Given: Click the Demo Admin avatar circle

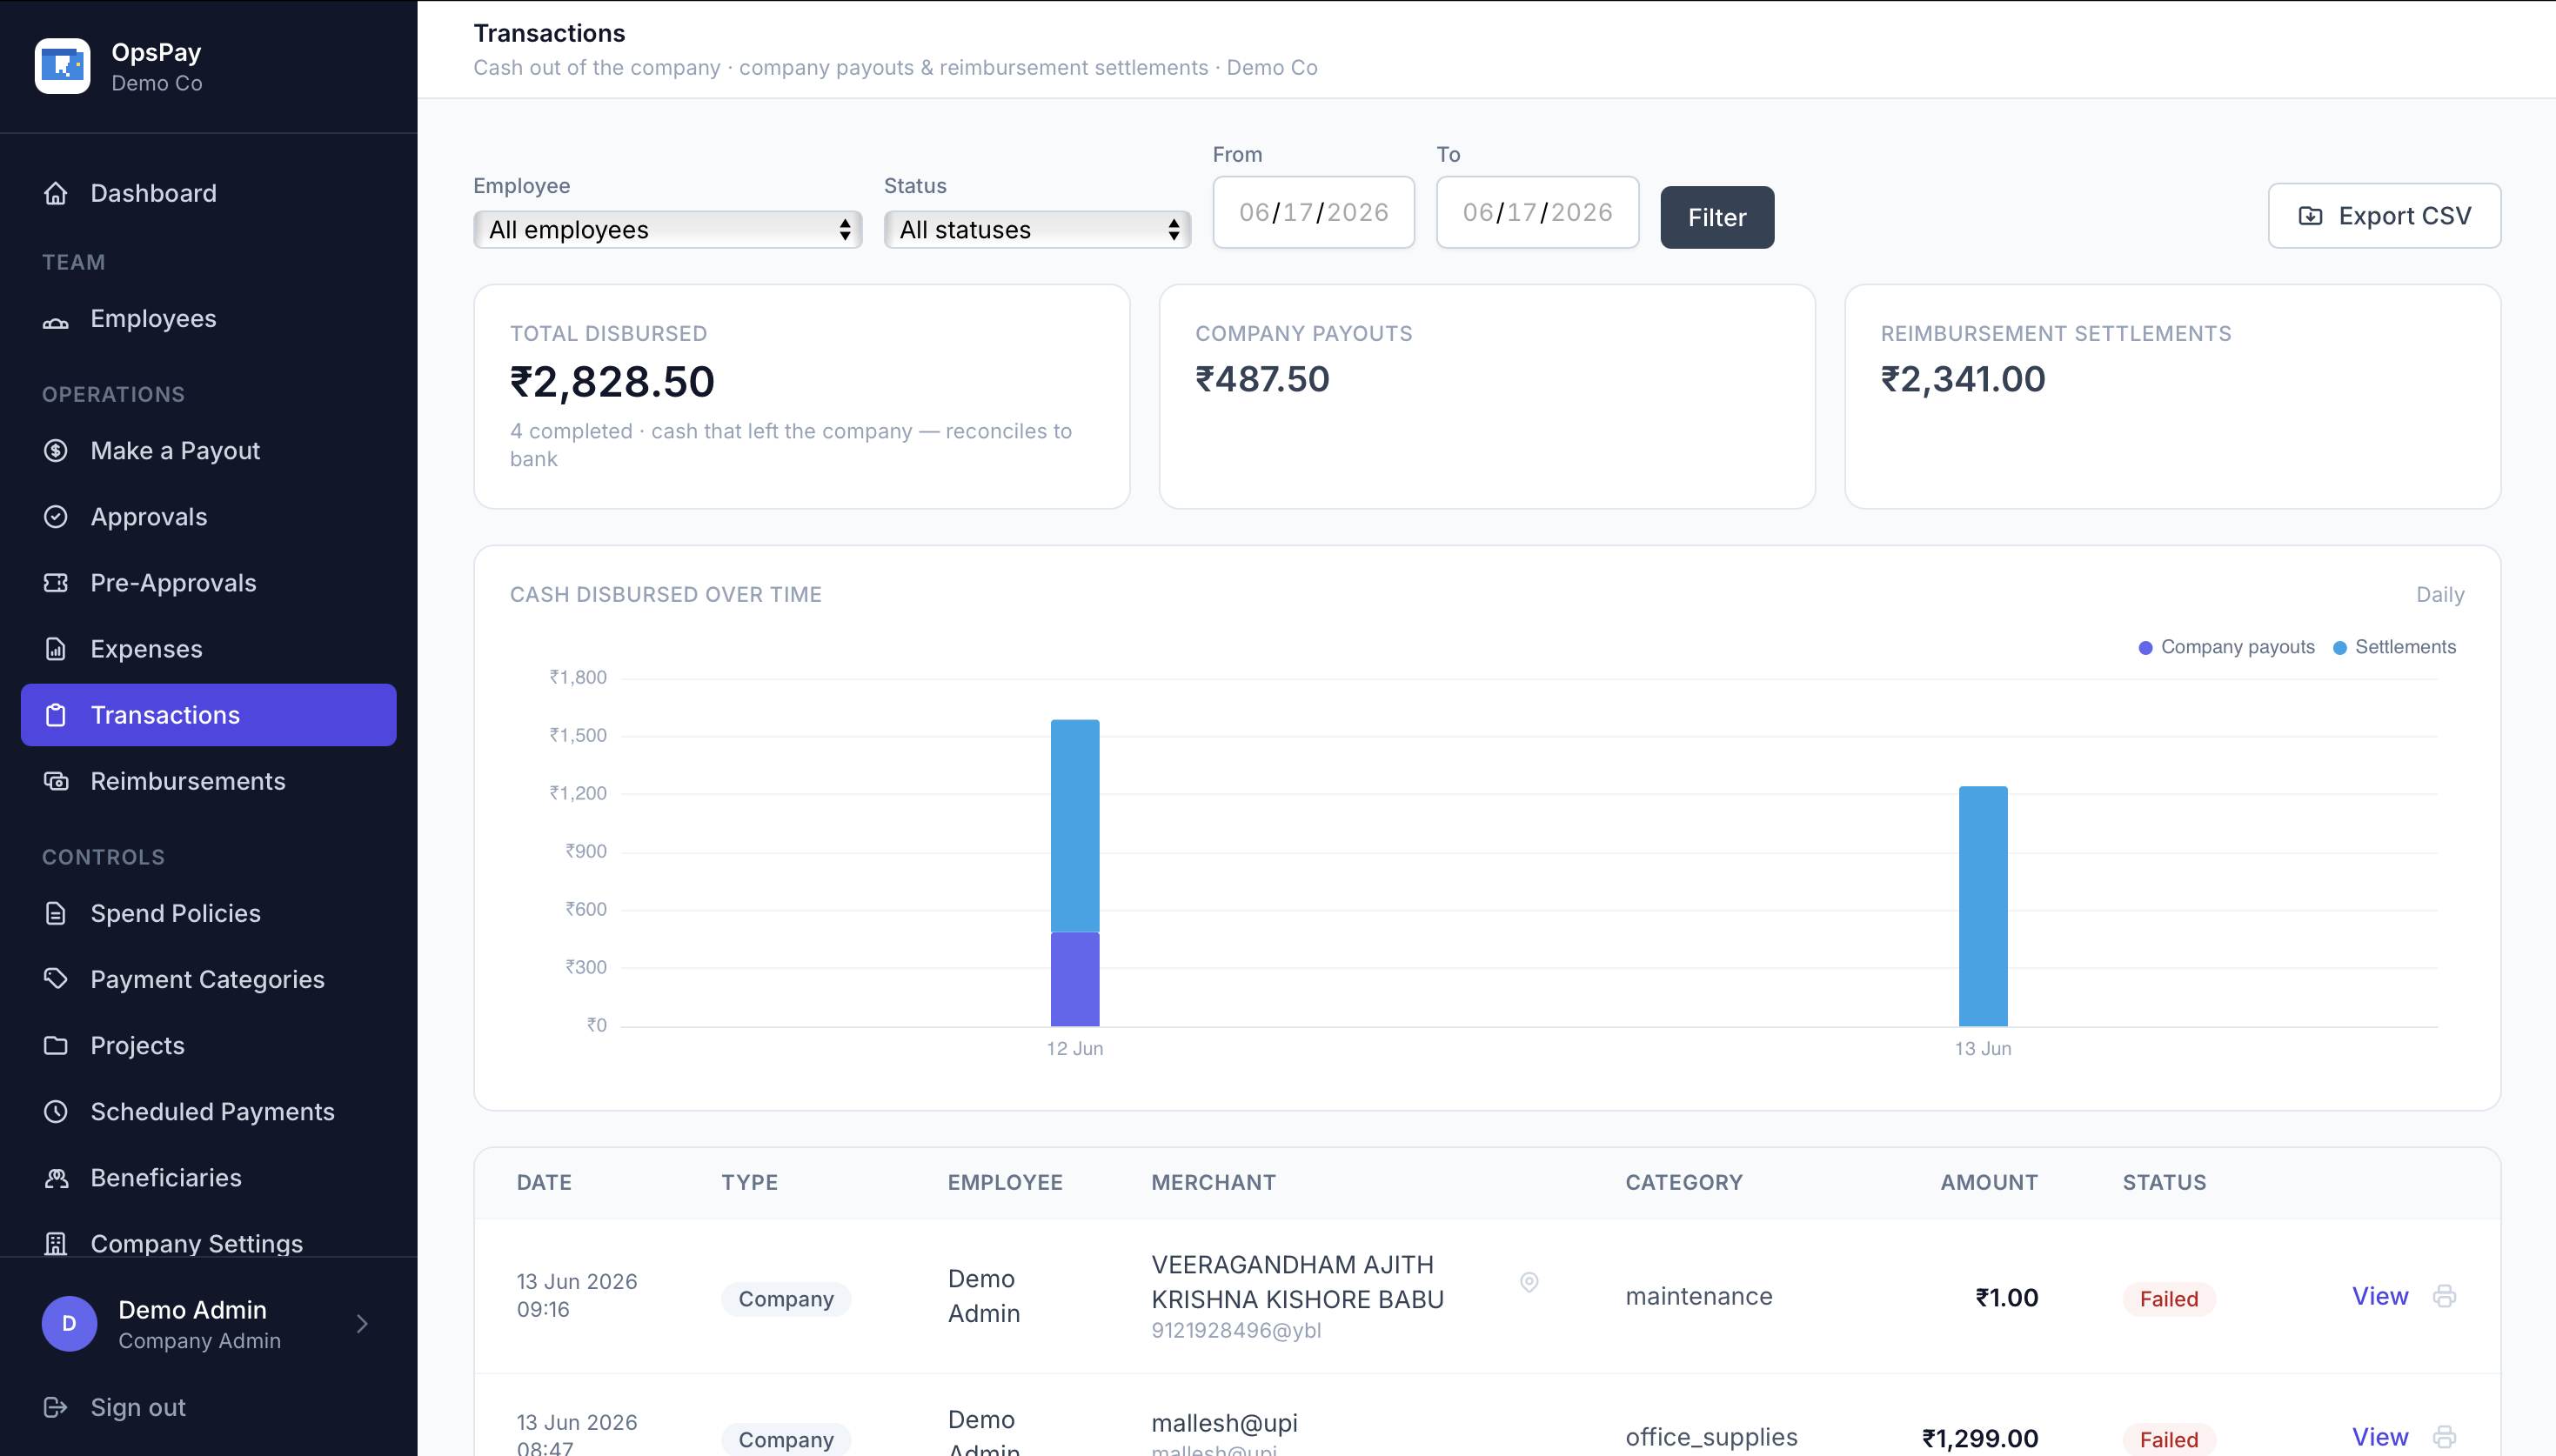Looking at the screenshot, I should click(69, 1324).
